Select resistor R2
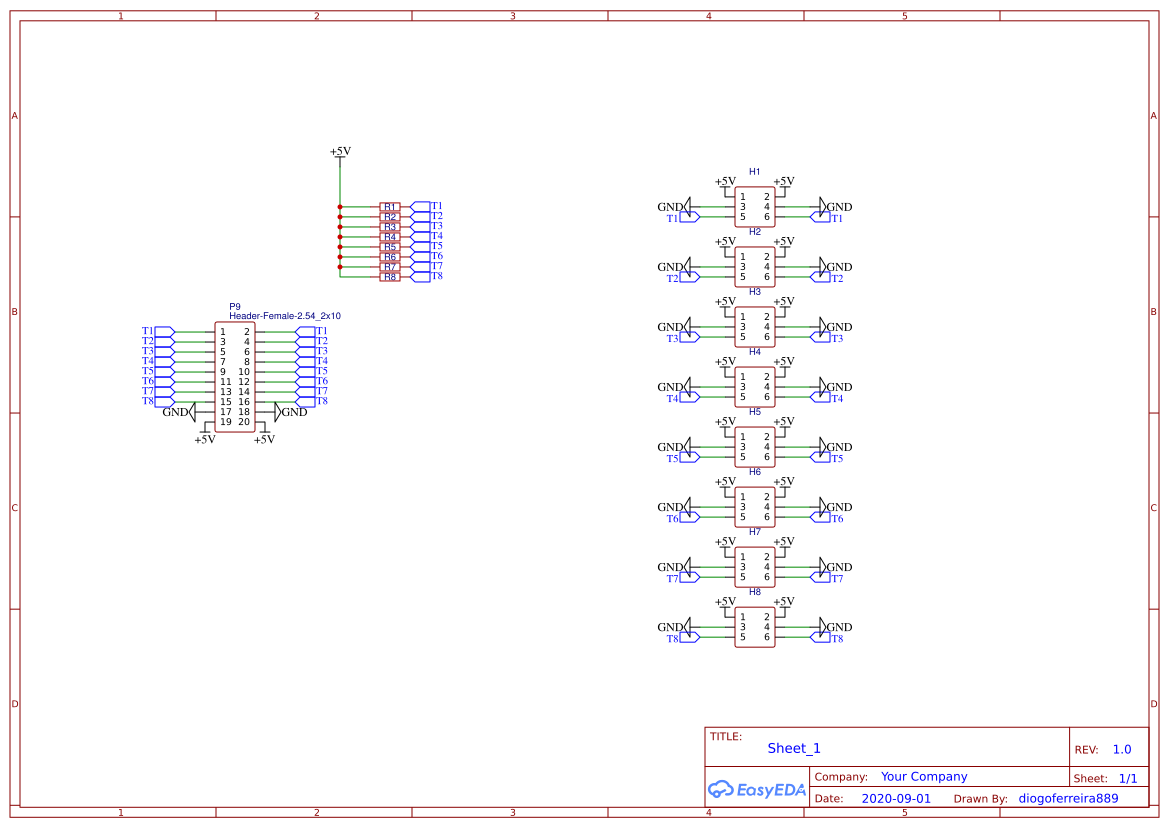 [390, 217]
